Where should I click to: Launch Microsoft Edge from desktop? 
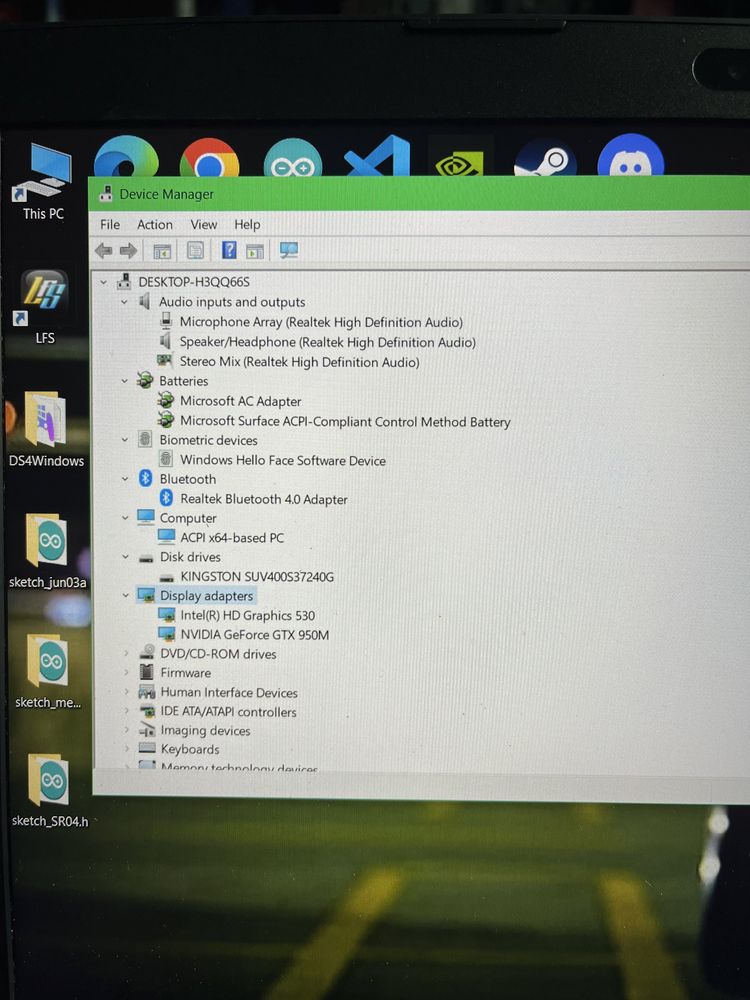click(x=126, y=156)
